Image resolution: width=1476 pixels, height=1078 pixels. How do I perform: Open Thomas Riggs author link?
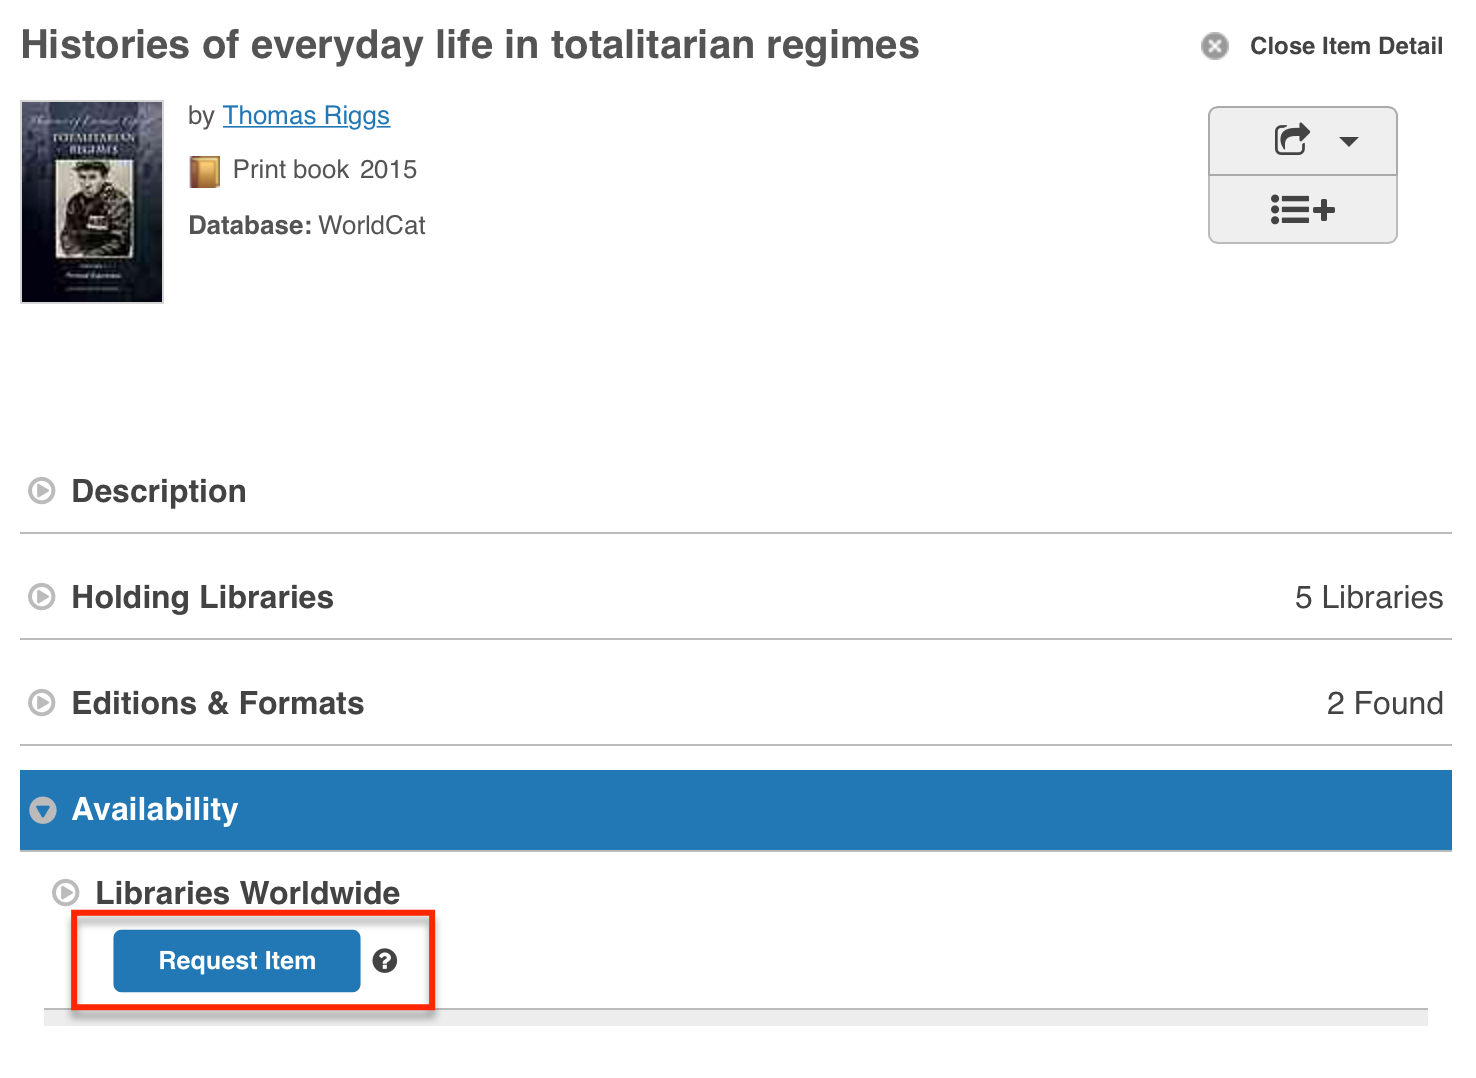pyautogui.click(x=306, y=116)
